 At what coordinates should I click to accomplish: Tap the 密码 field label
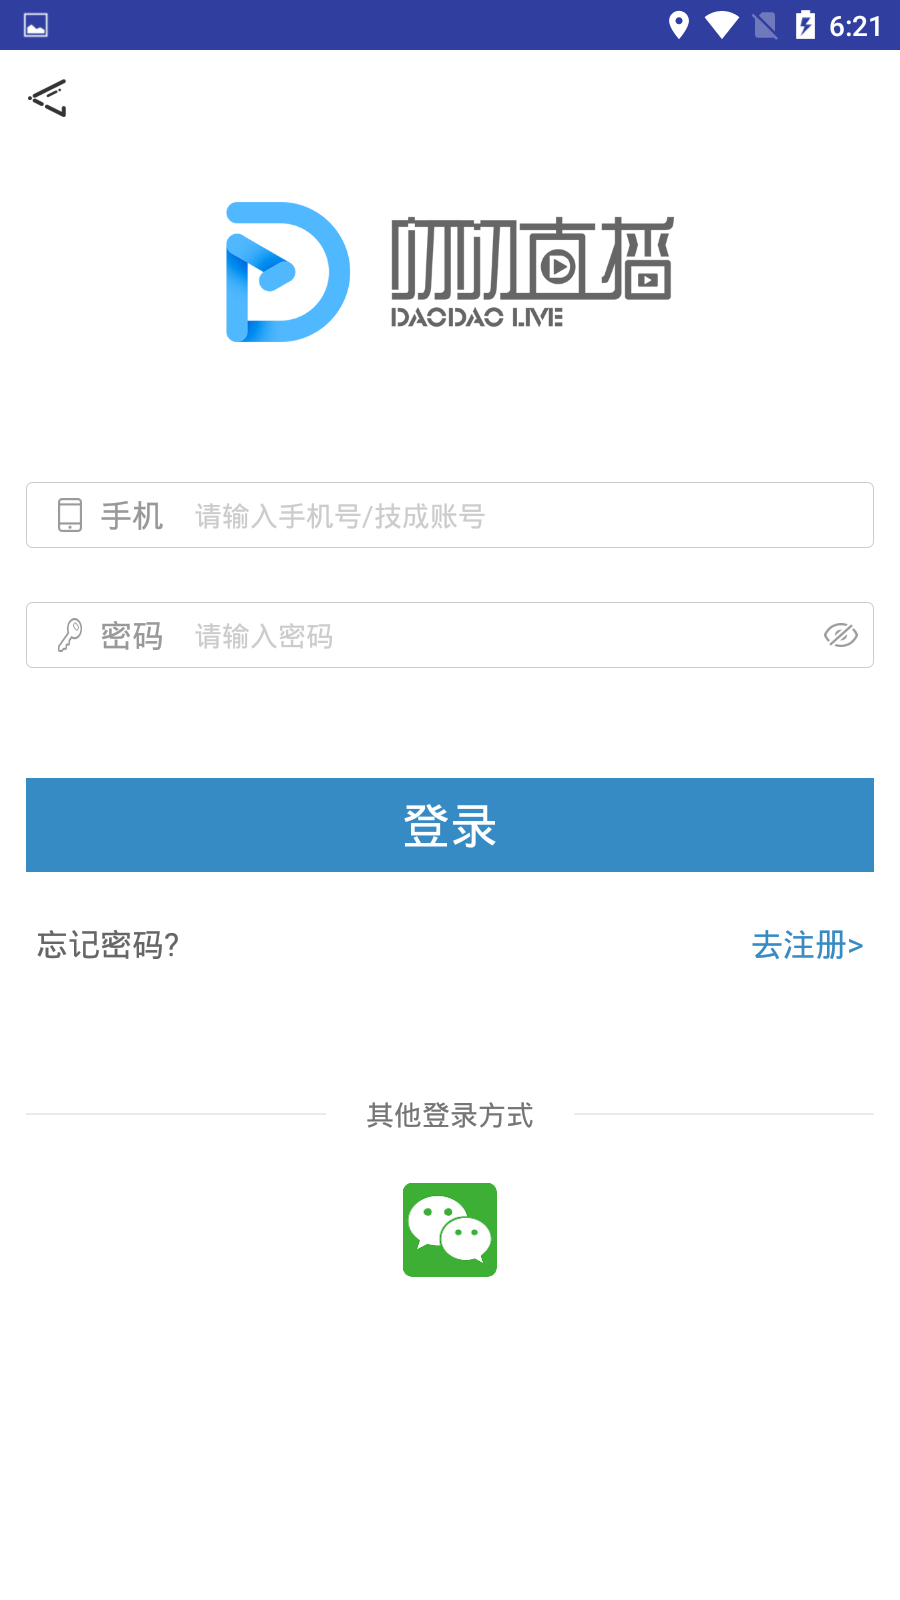[x=132, y=636]
